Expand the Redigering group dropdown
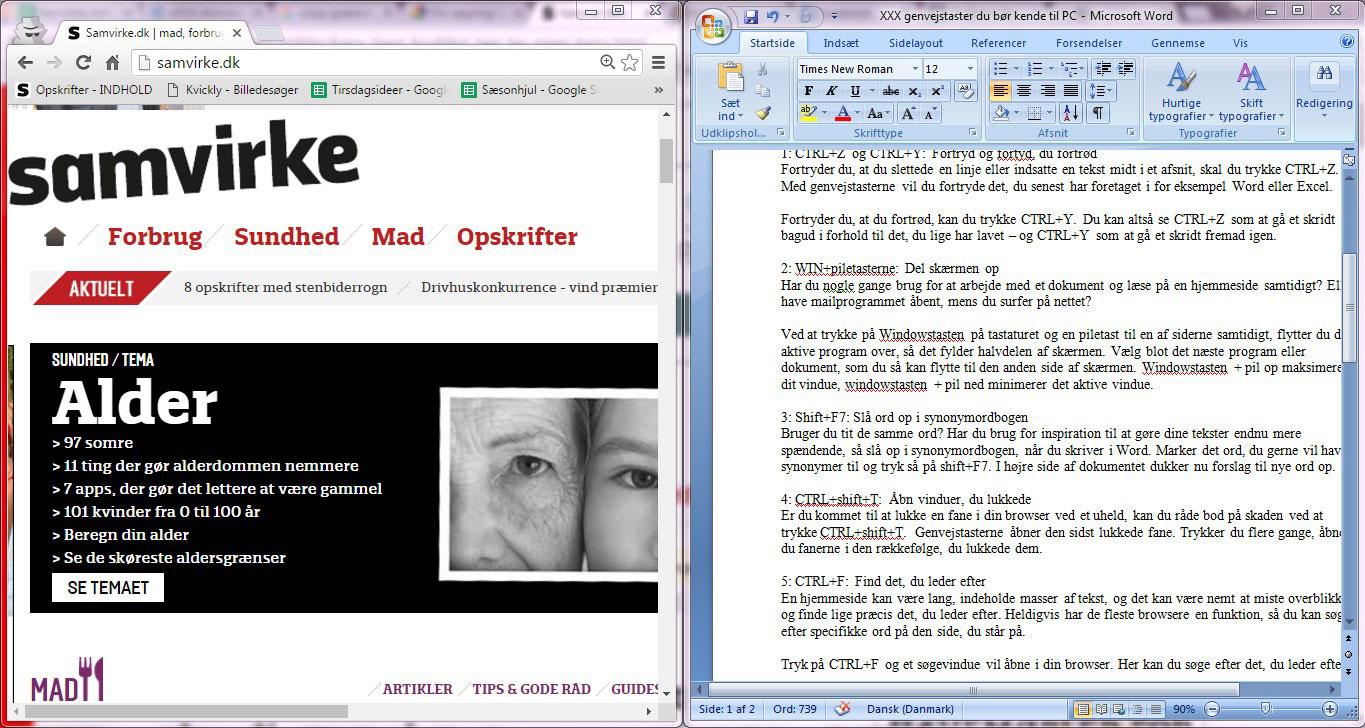Screen dimensions: 1365x728 pyautogui.click(x=1324, y=92)
